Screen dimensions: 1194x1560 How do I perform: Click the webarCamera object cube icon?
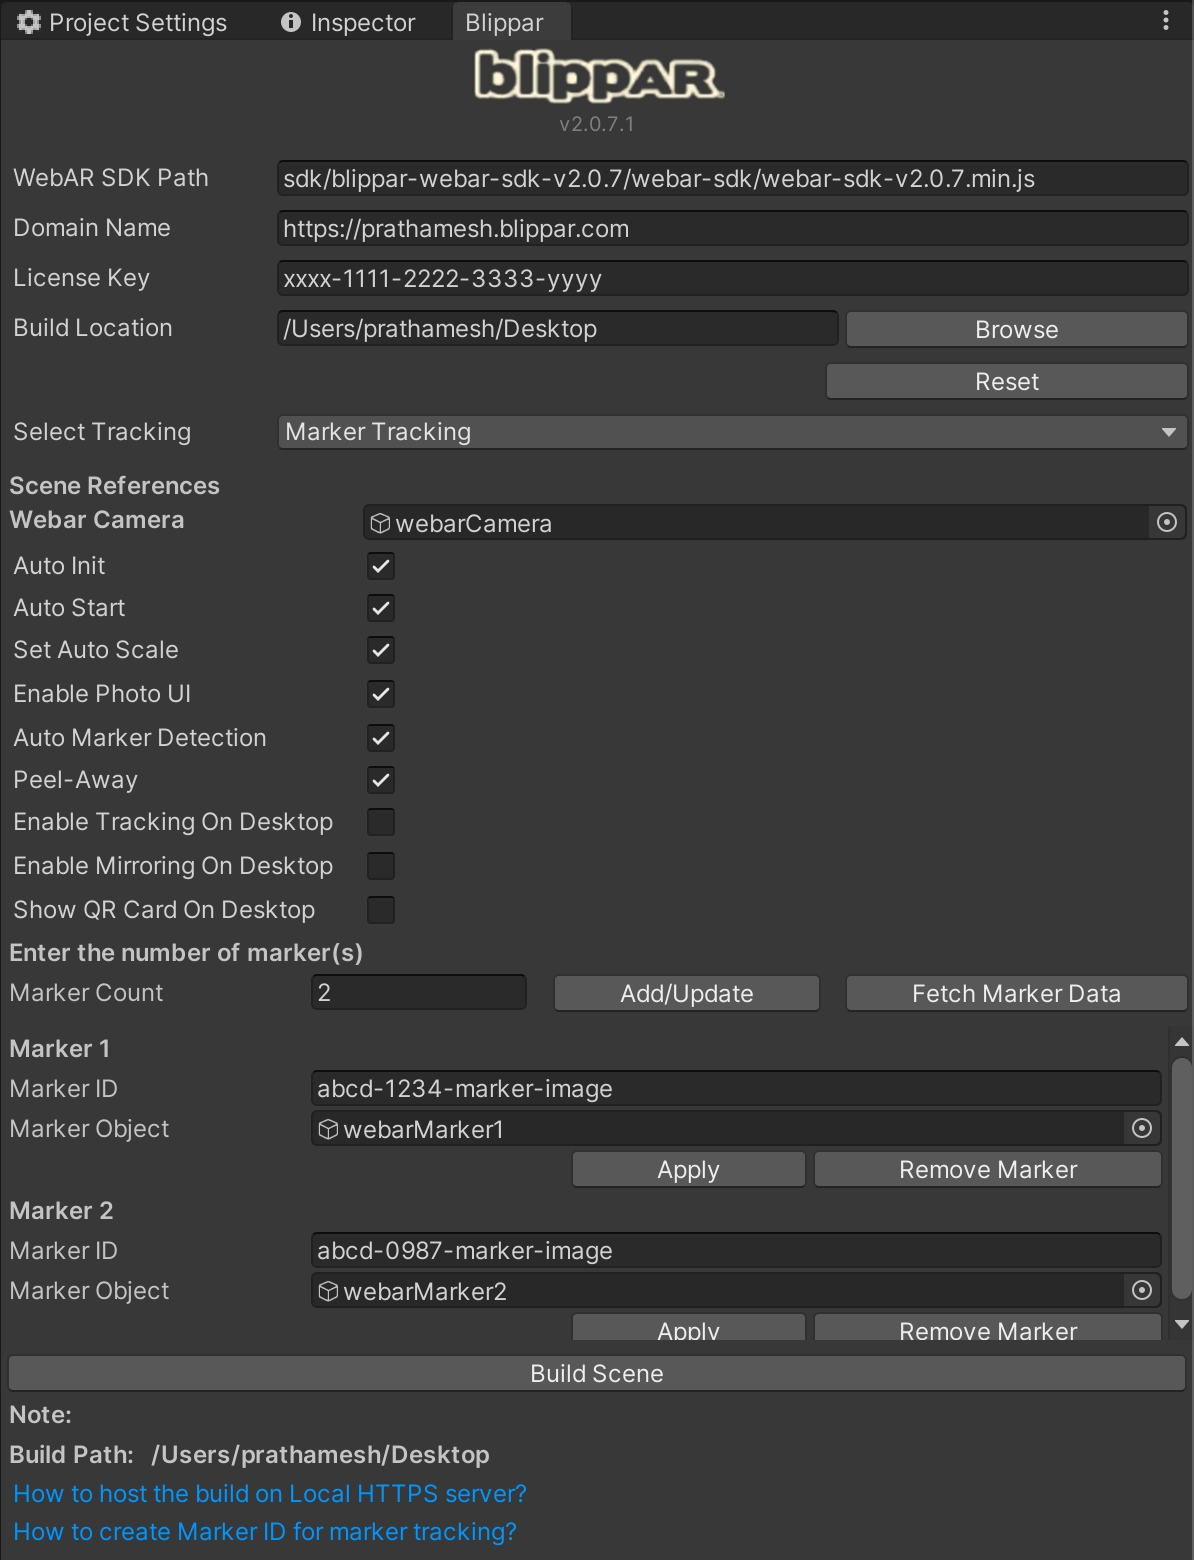coord(380,523)
